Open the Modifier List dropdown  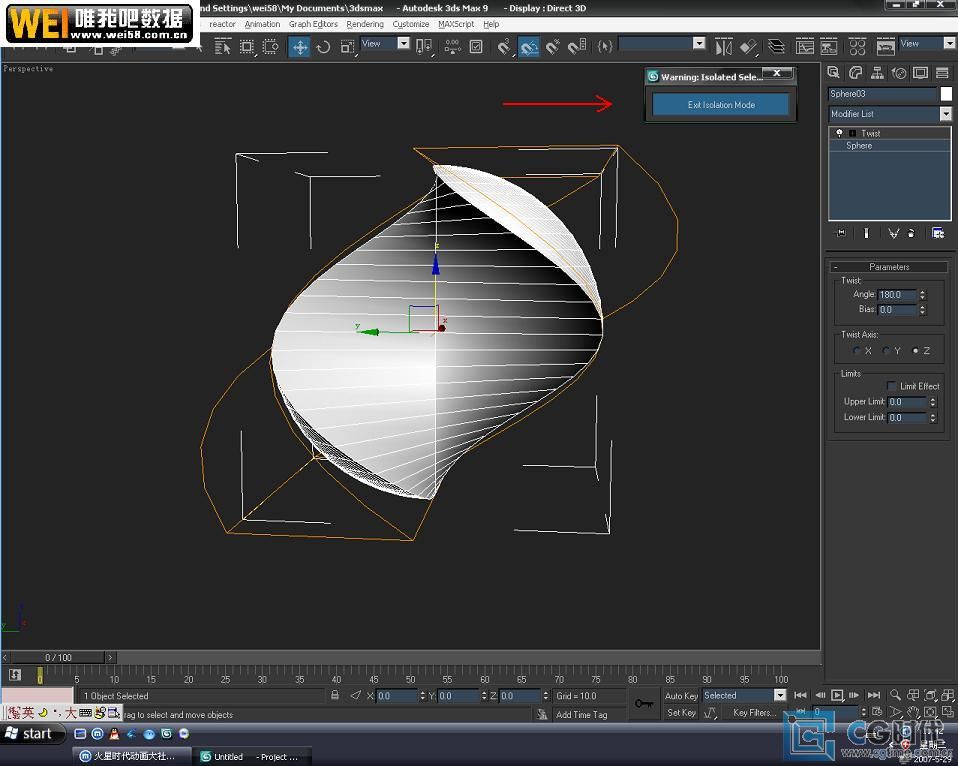pyautogui.click(x=890, y=114)
